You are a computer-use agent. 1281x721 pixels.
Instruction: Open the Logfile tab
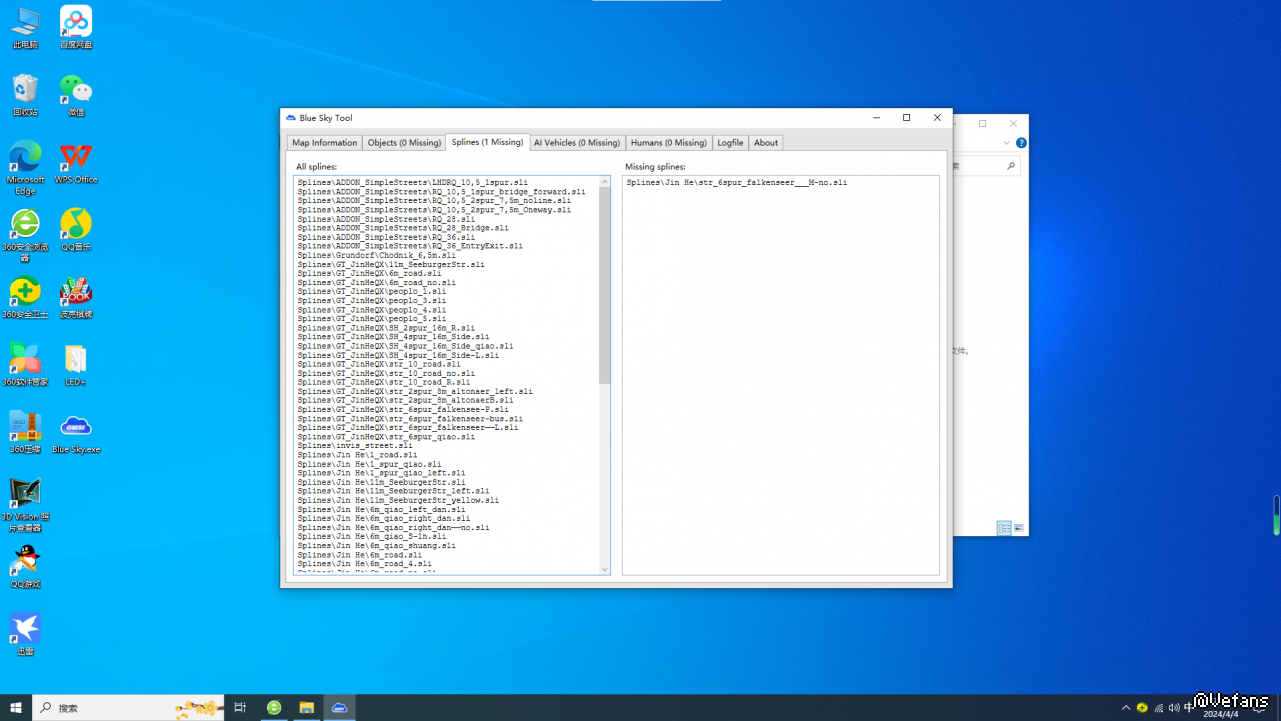point(730,143)
